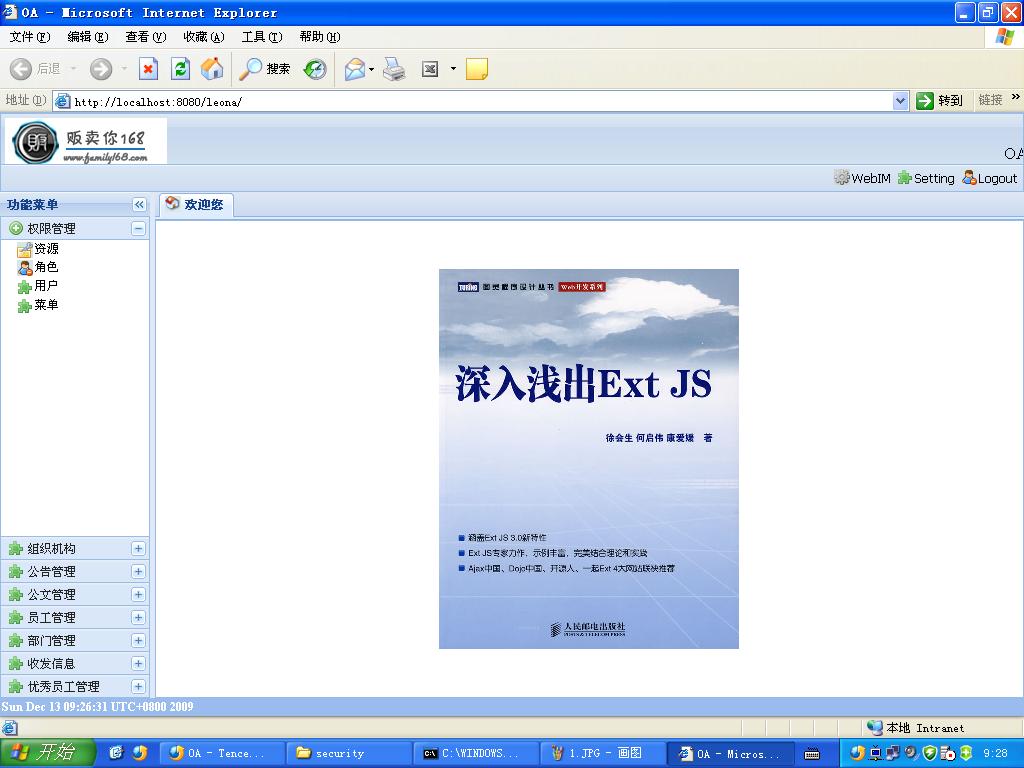Collapse the 功能菜单 side panel

[139, 204]
